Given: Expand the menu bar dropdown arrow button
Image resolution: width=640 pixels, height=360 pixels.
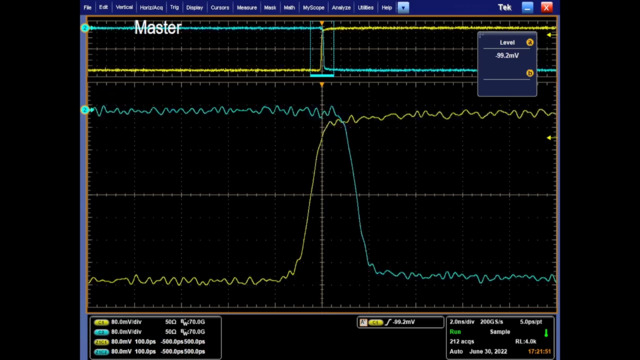Looking at the screenshot, I should (x=403, y=7).
